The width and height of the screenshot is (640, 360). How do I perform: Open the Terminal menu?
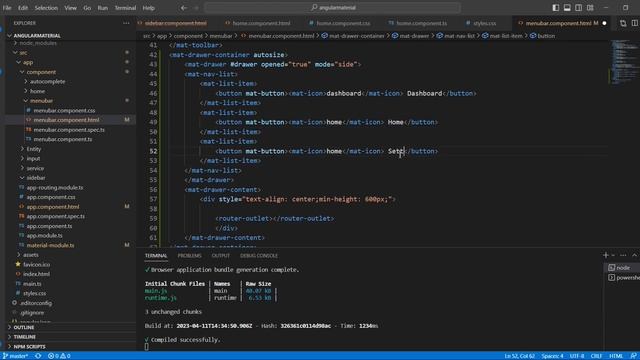coord(125,8)
